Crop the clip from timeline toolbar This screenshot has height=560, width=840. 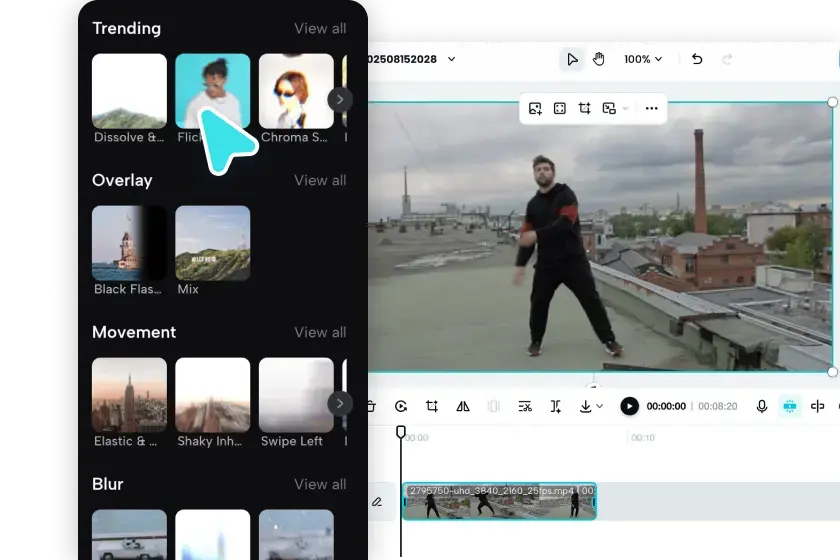pyautogui.click(x=432, y=407)
